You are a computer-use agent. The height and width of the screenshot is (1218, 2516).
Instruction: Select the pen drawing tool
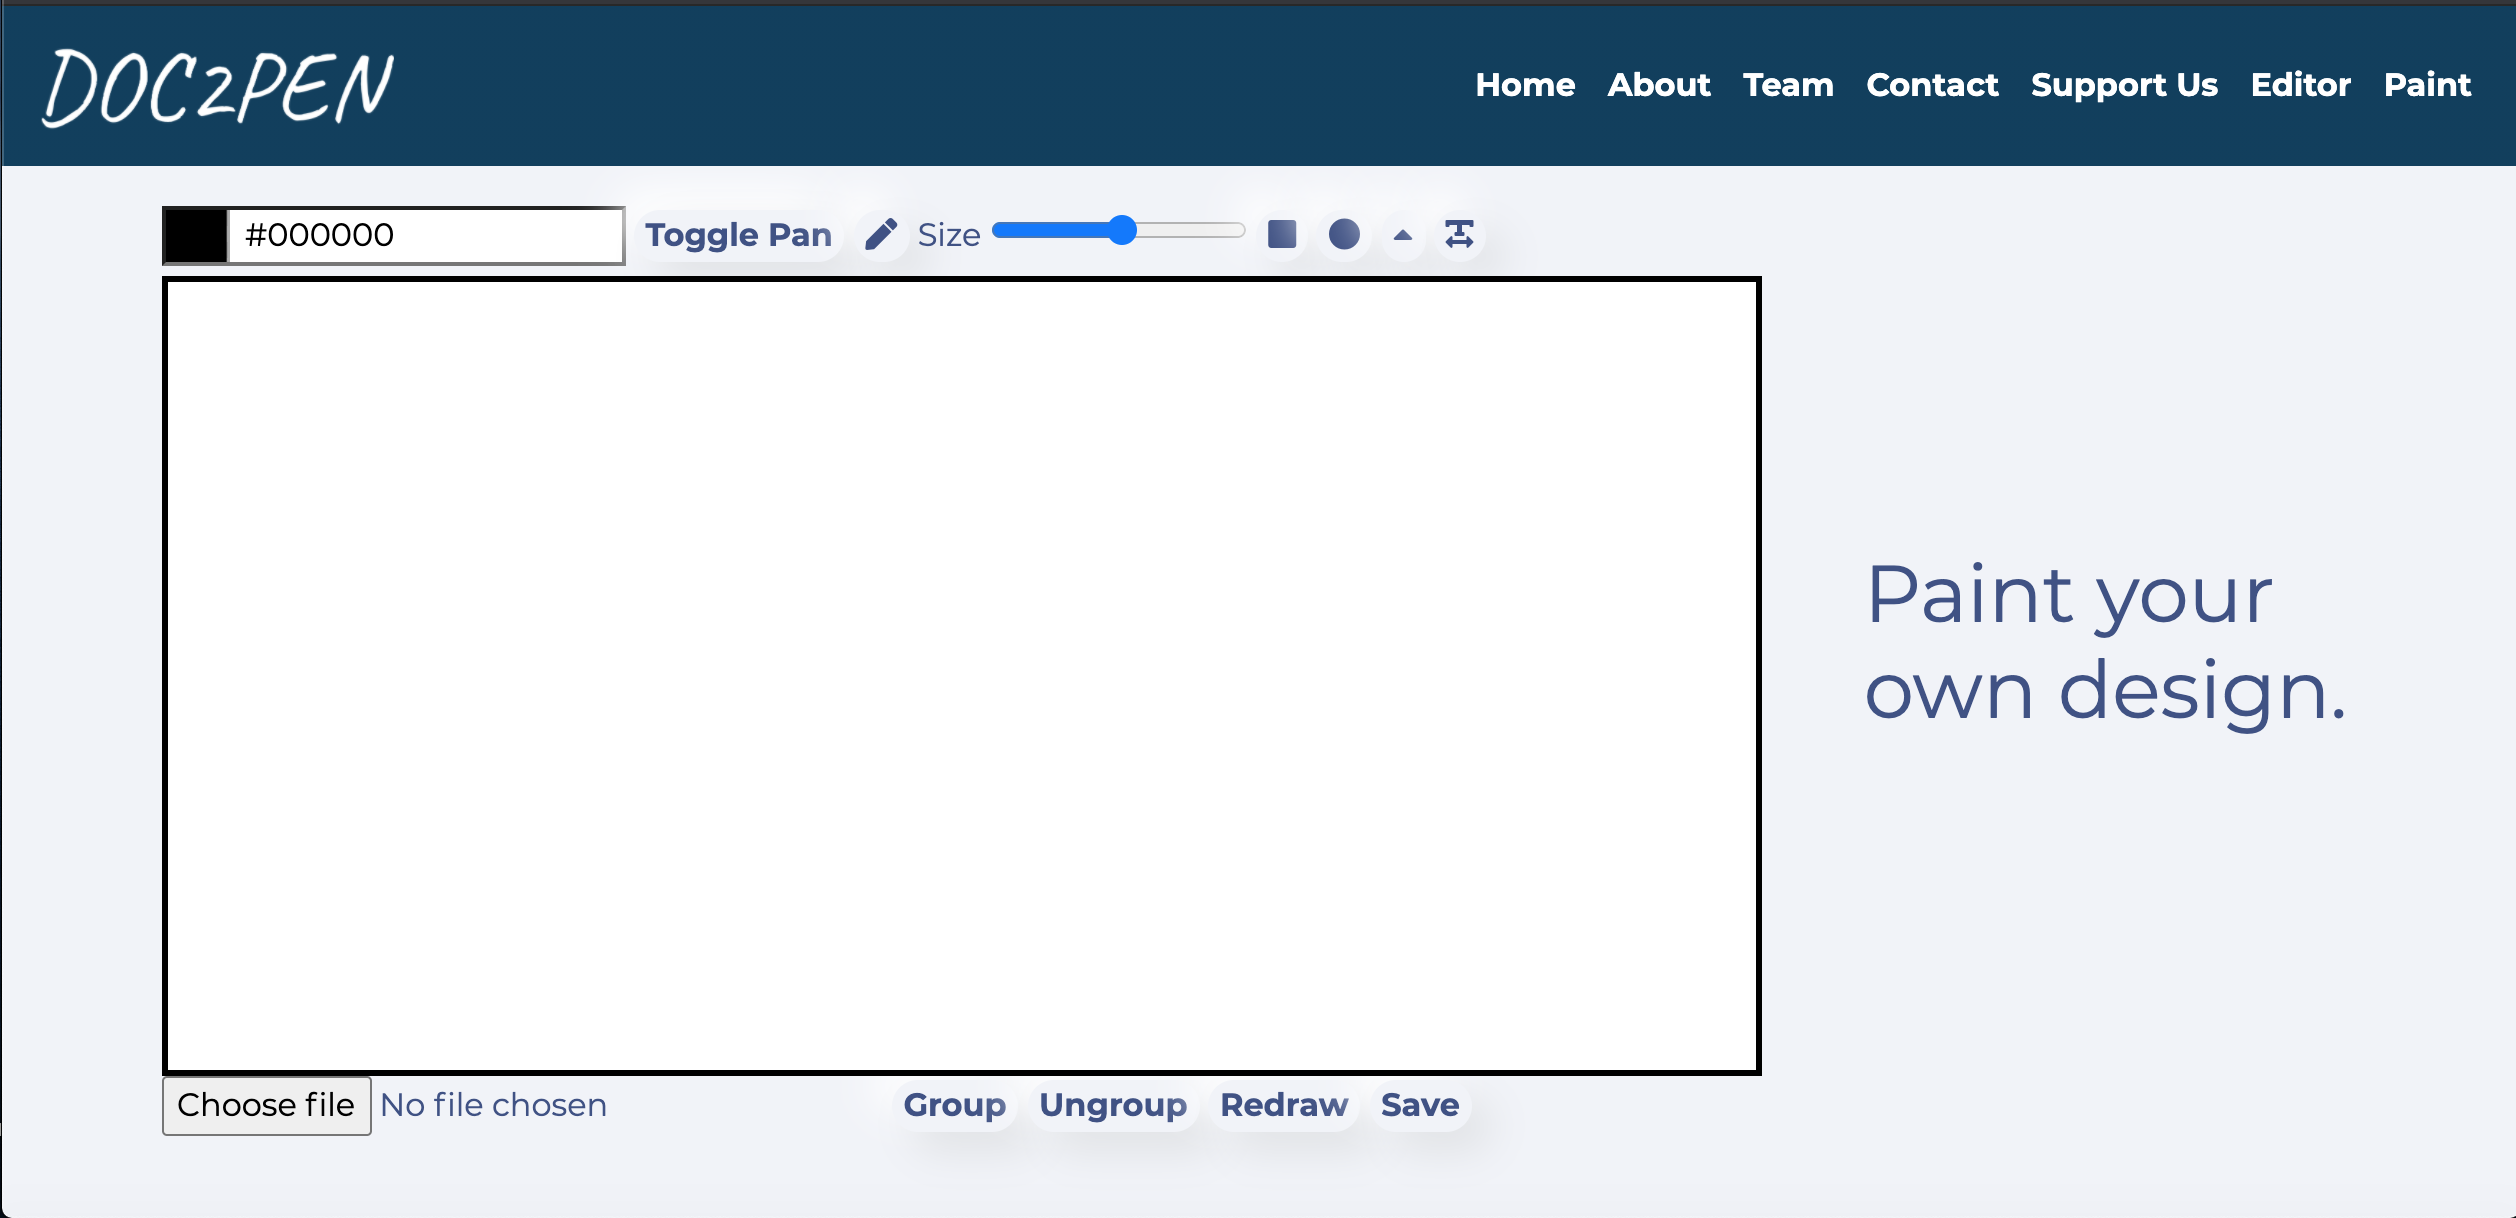tap(881, 234)
